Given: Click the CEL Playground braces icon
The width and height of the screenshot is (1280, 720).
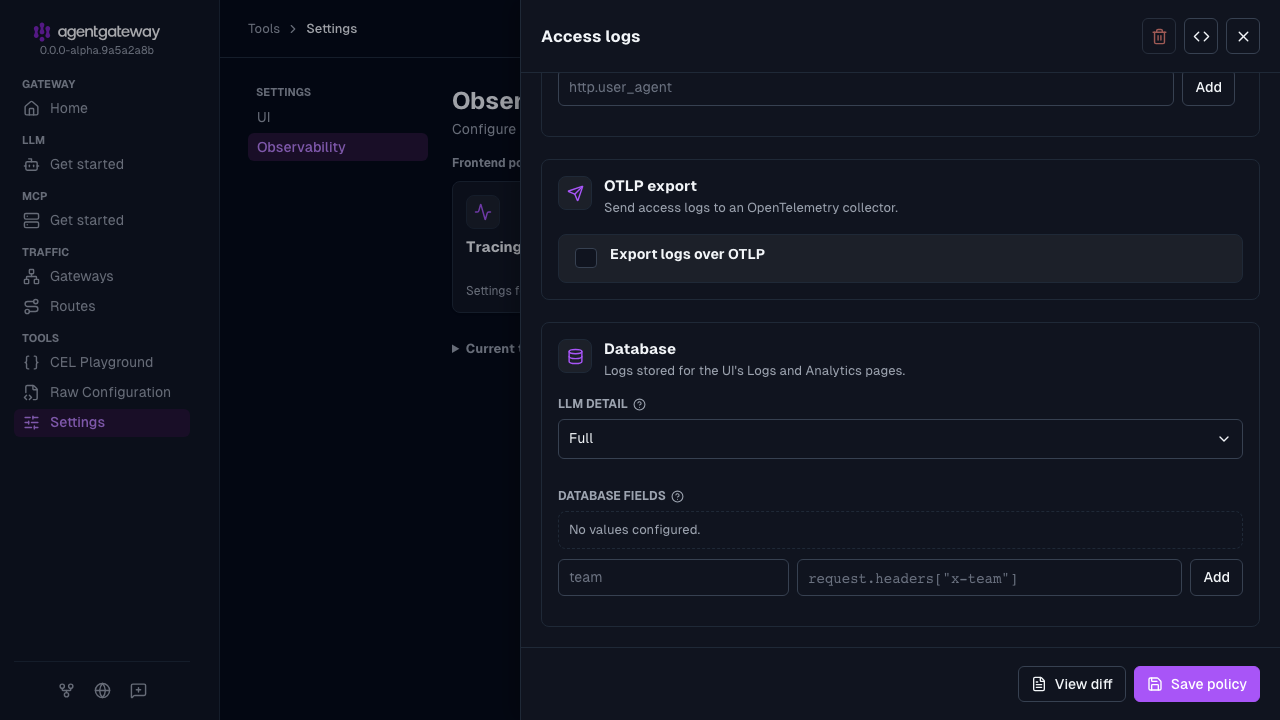Looking at the screenshot, I should (32, 362).
